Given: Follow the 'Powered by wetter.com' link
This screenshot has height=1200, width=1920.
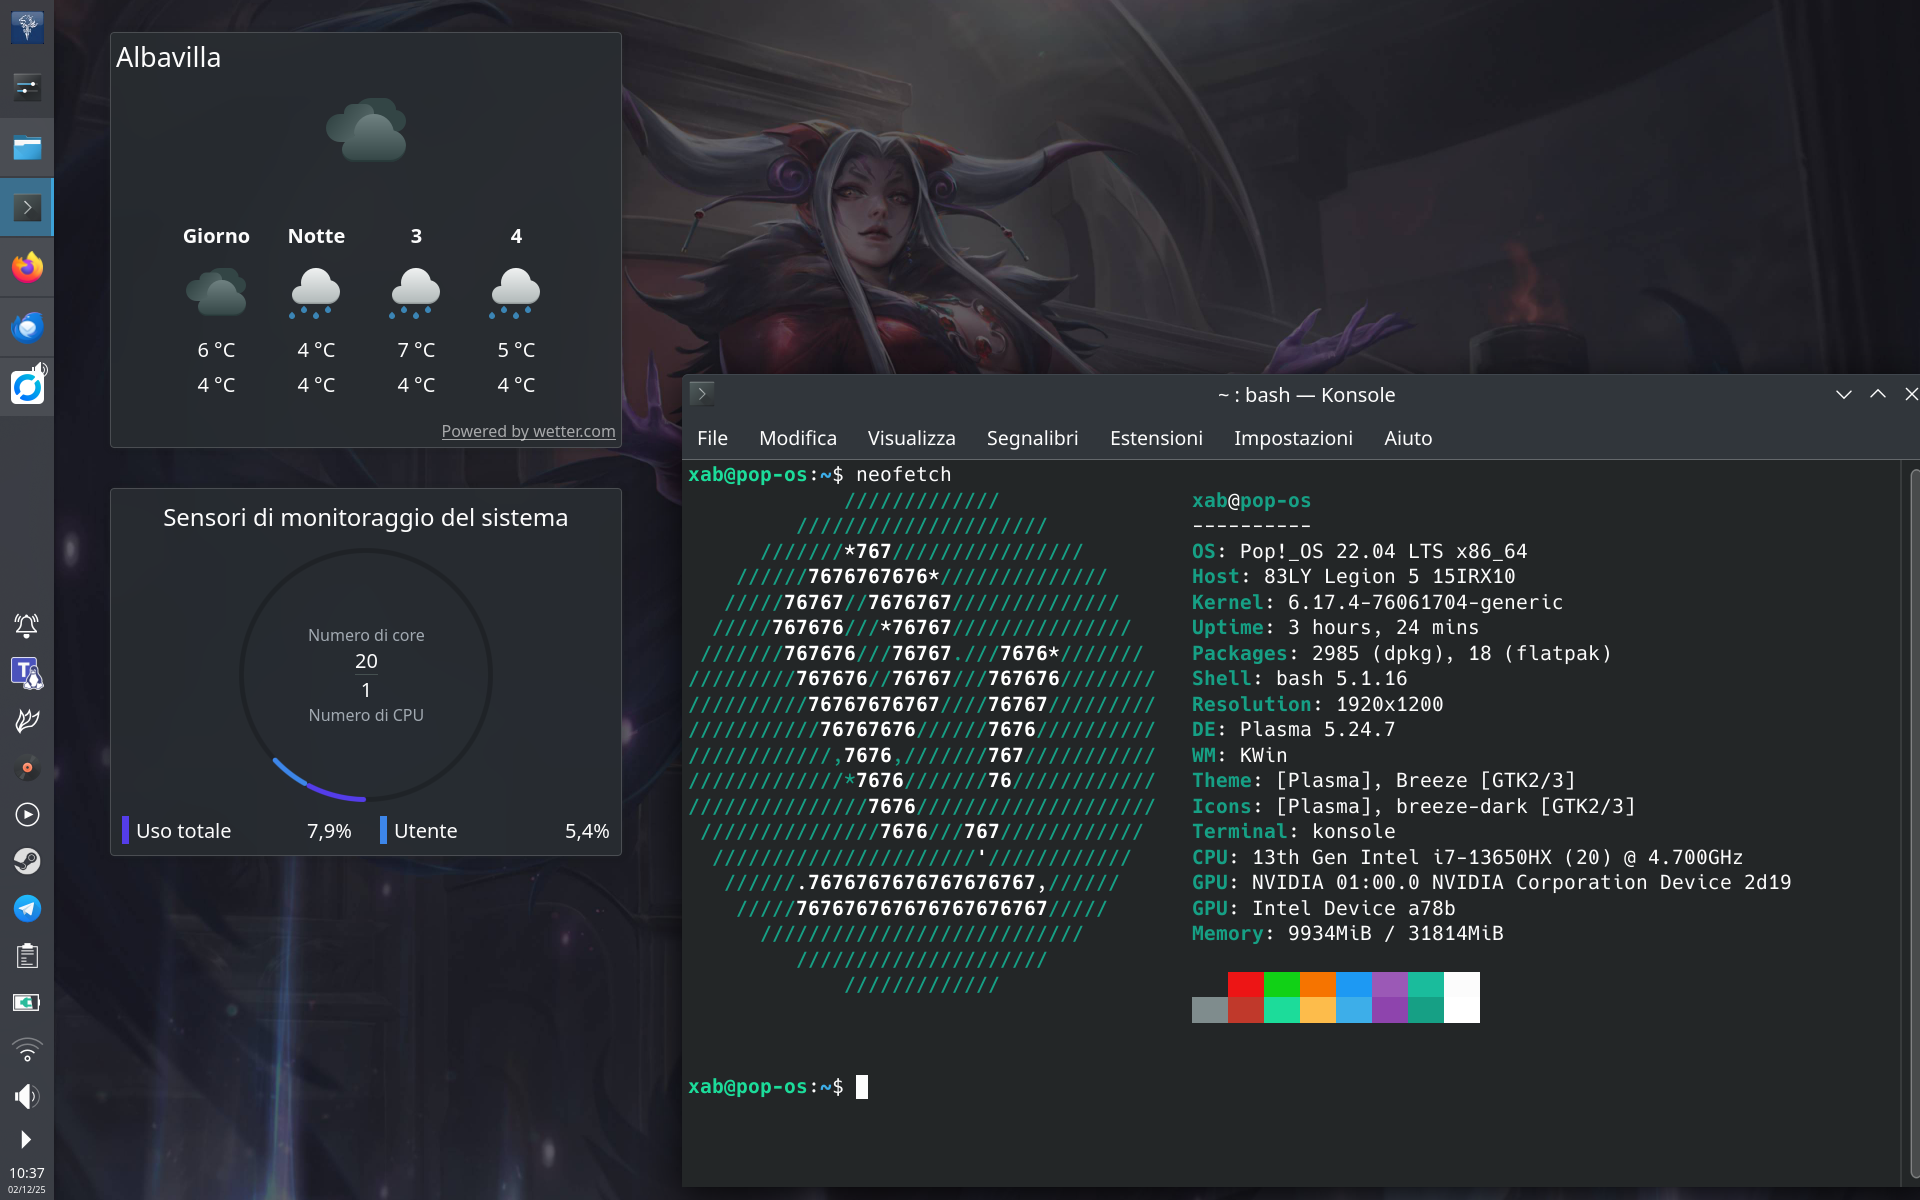Looking at the screenshot, I should (x=528, y=431).
